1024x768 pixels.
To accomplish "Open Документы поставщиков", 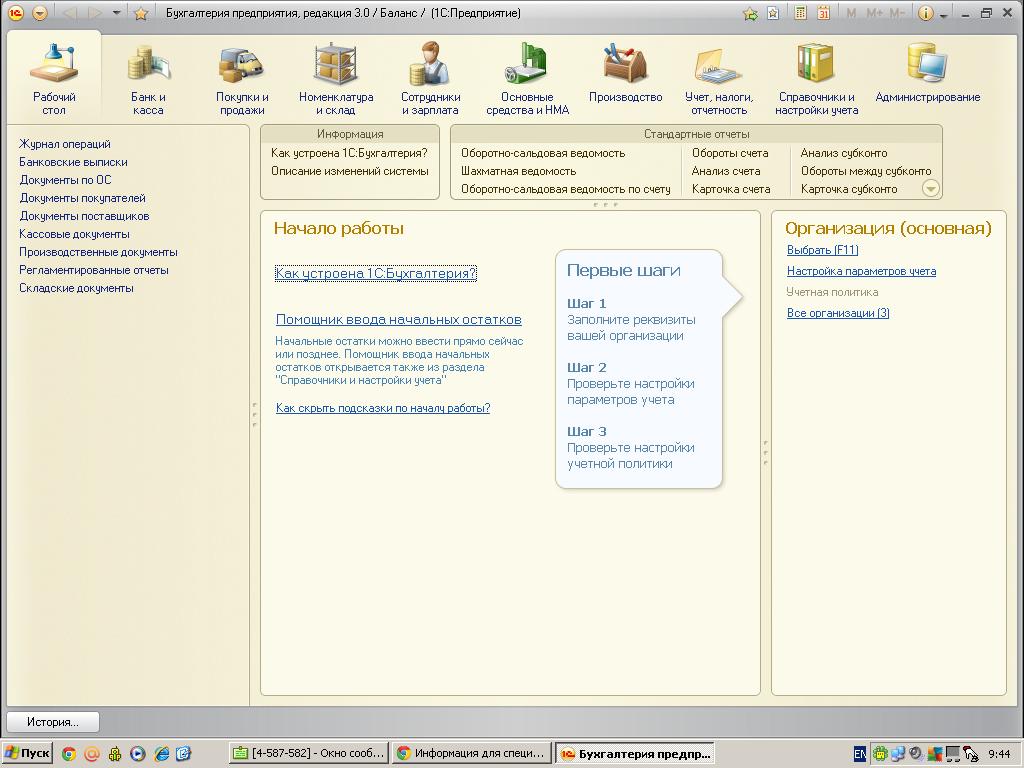I will pos(84,216).
